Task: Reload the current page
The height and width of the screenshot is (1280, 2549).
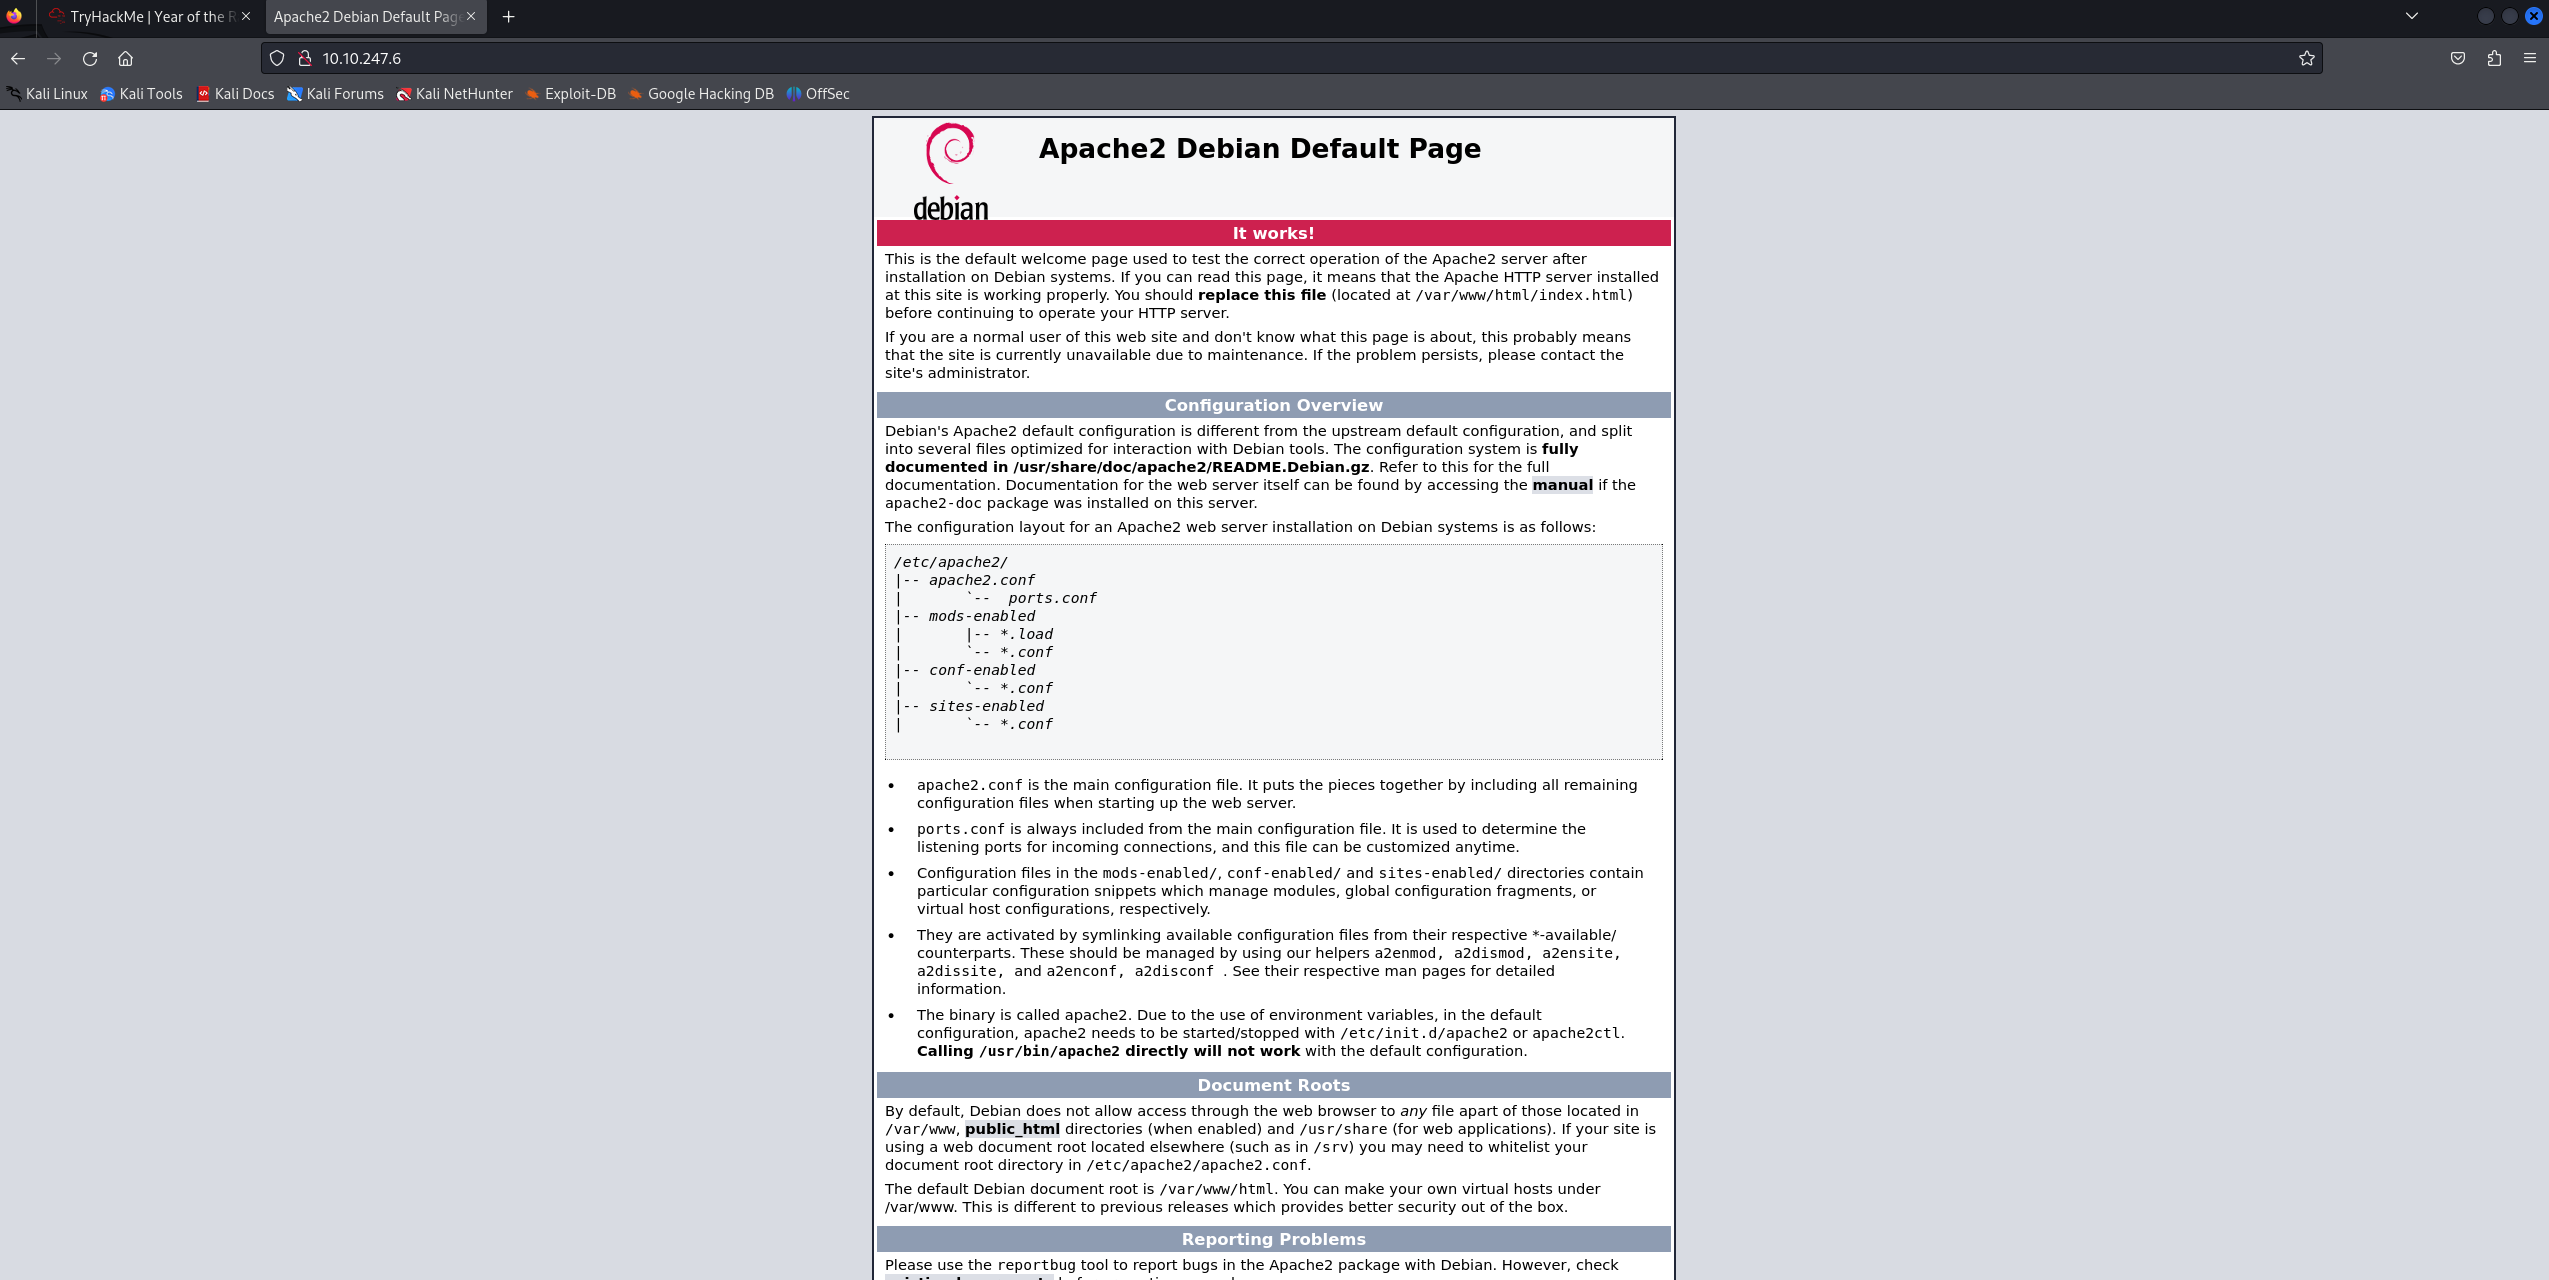Action: pos(90,59)
